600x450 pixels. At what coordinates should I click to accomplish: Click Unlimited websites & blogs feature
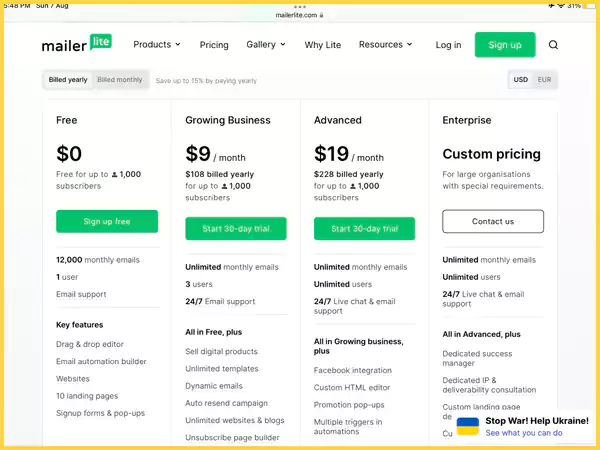point(235,420)
